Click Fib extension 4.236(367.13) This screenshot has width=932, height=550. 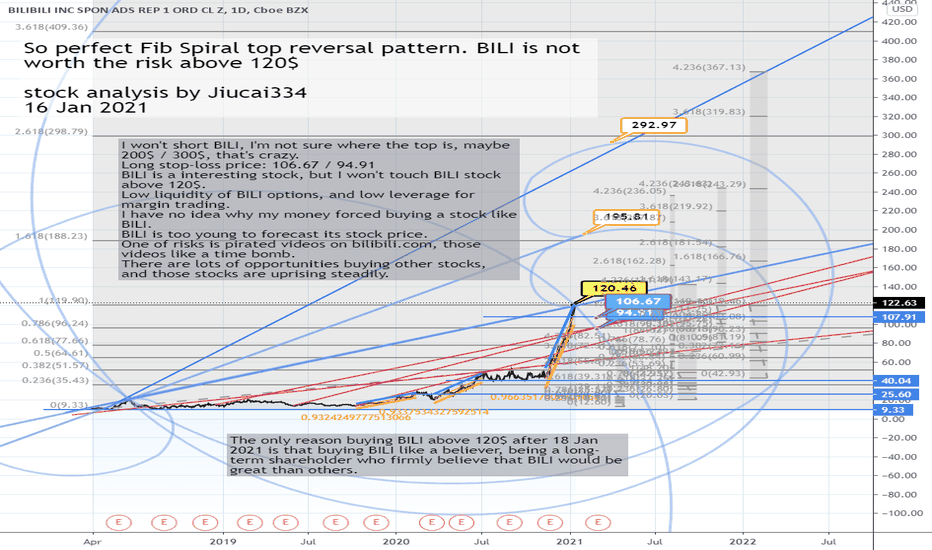point(709,67)
